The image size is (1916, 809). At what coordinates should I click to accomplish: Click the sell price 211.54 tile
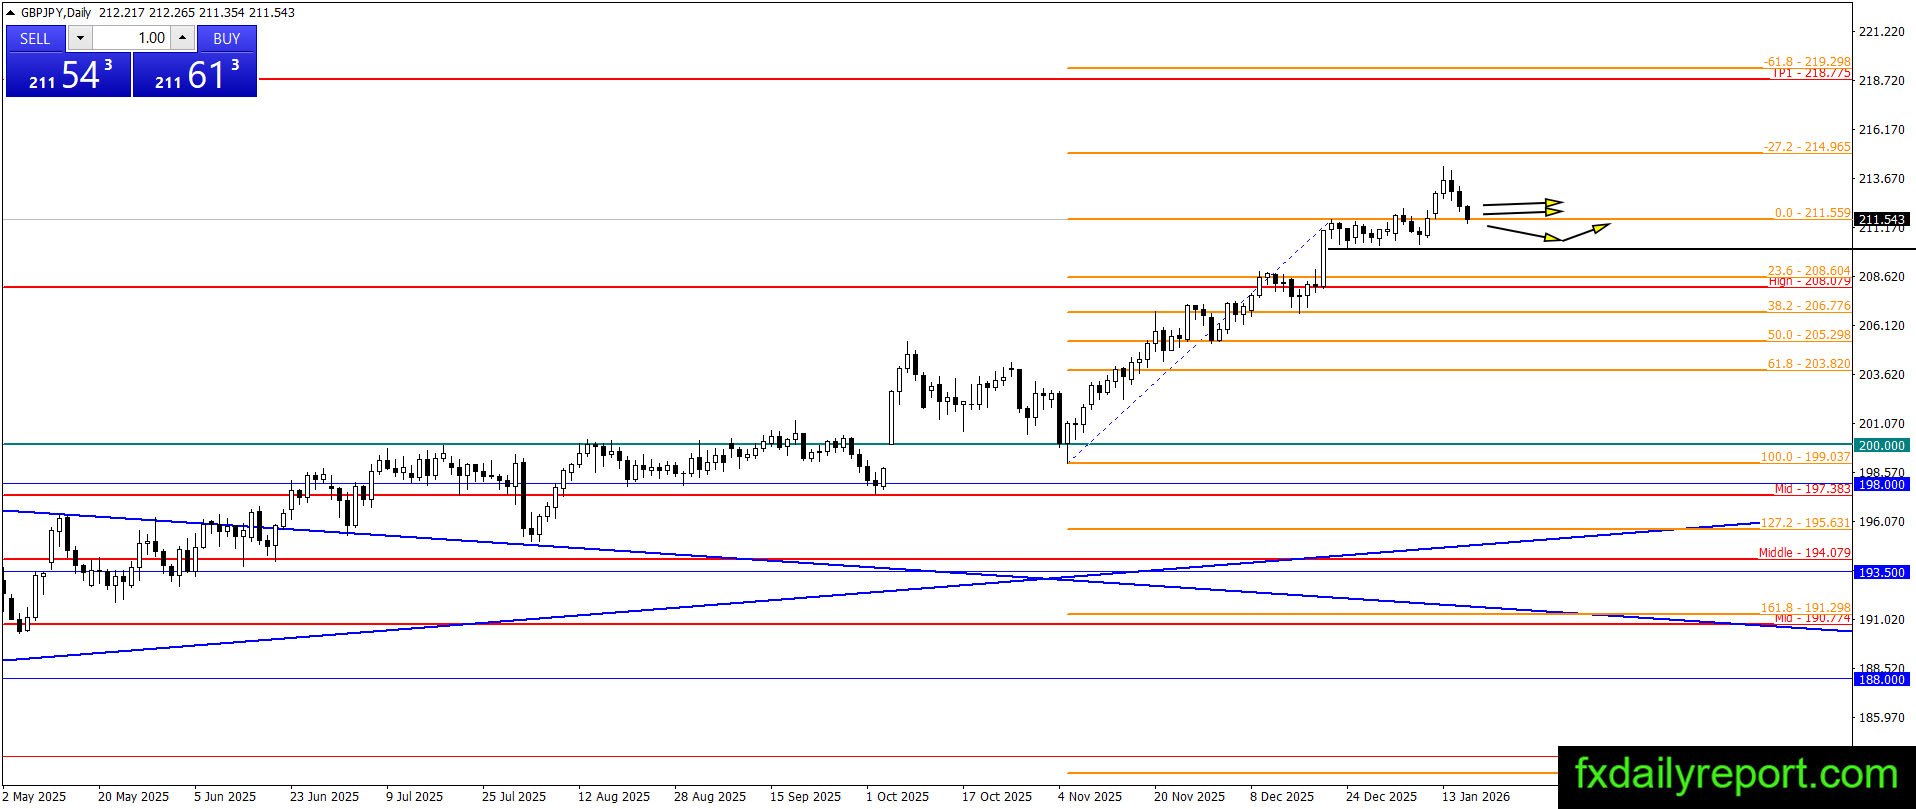(69, 75)
